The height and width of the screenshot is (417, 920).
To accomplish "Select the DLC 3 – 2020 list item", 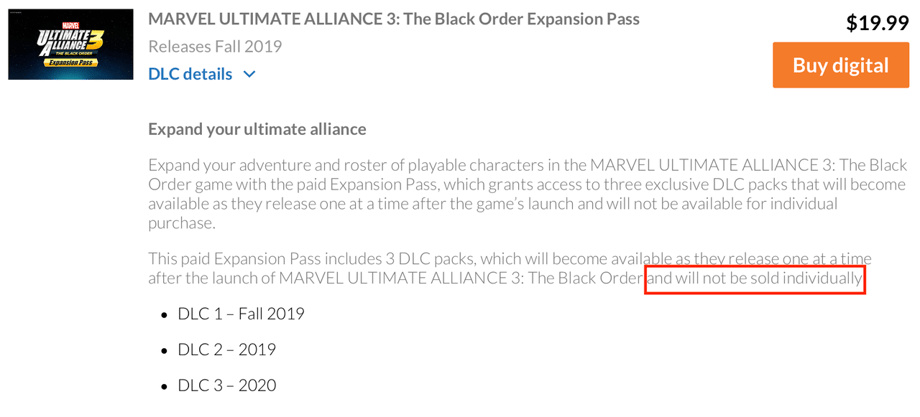I will click(227, 386).
